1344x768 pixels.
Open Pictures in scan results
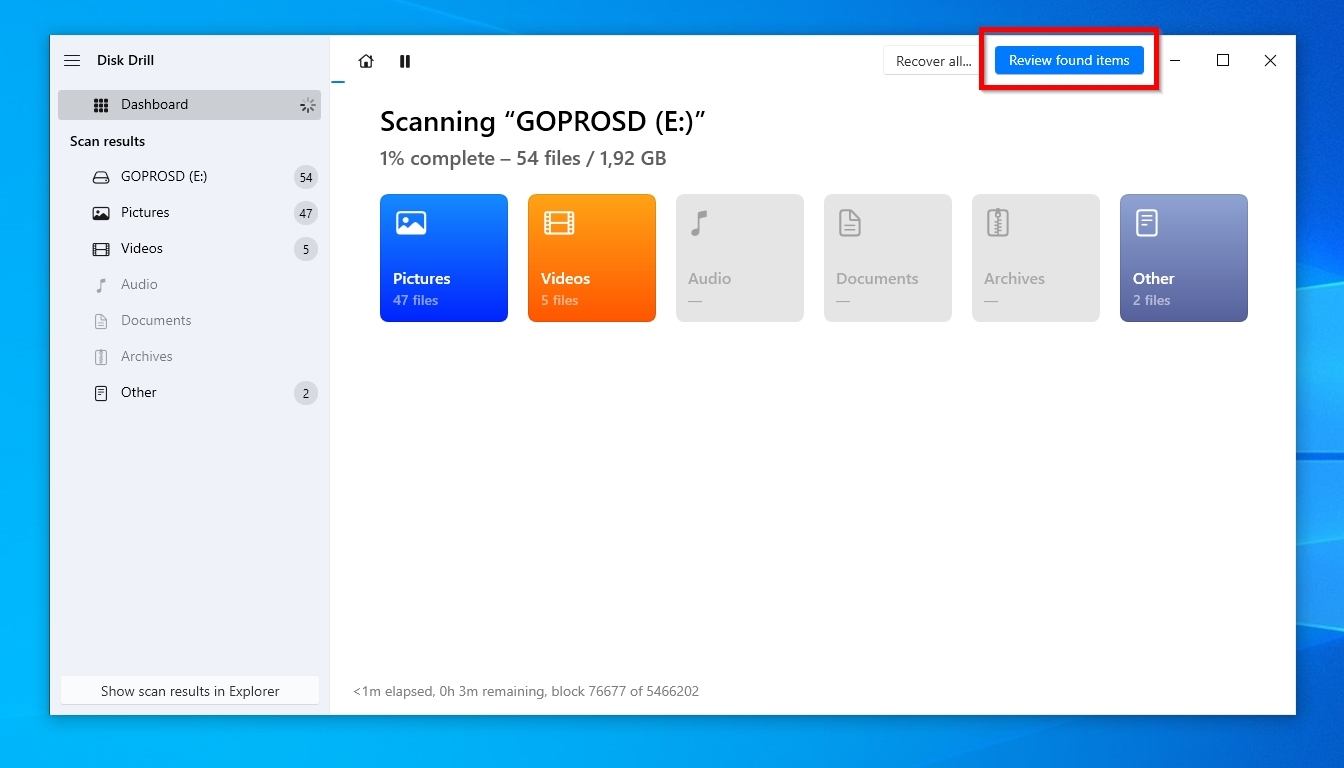pyautogui.click(x=189, y=213)
